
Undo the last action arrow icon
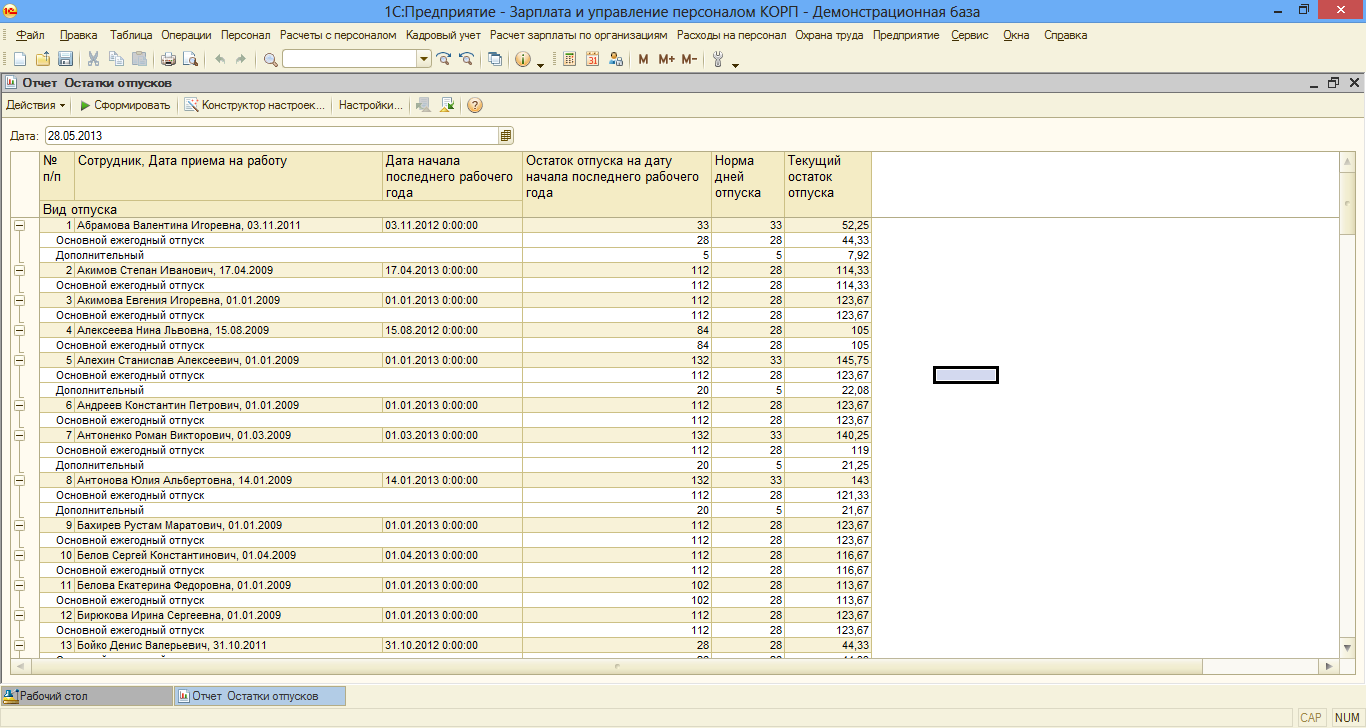[219, 60]
